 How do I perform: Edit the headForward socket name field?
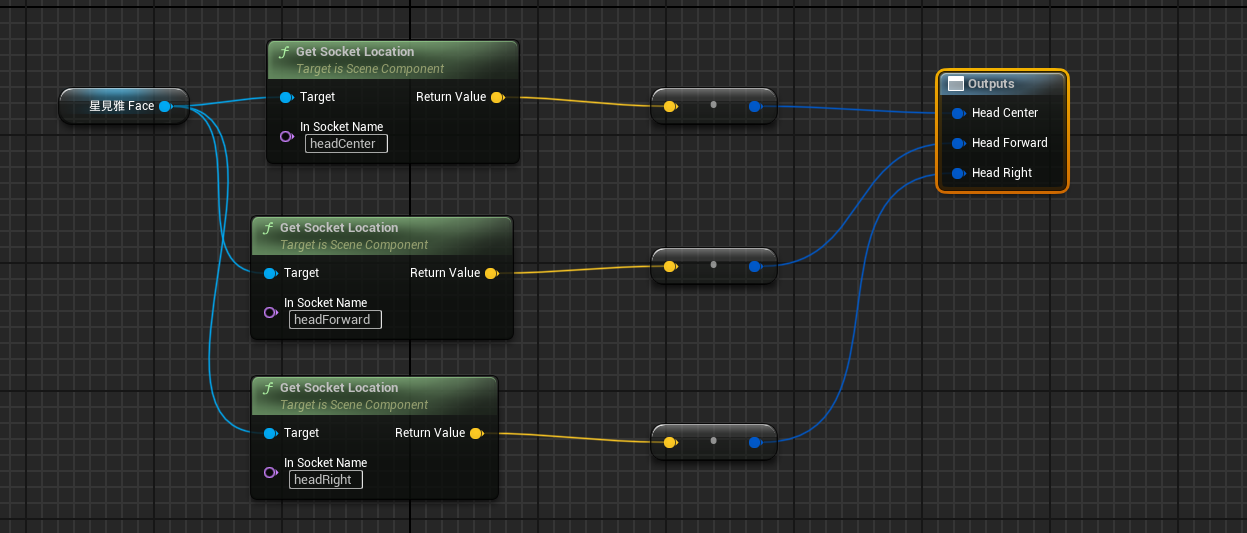pos(335,320)
